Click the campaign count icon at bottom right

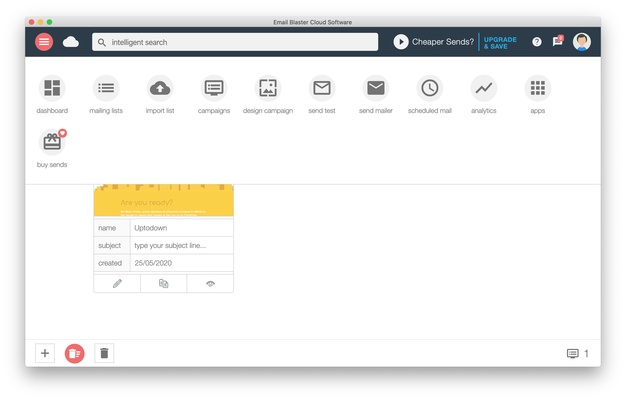pos(573,353)
